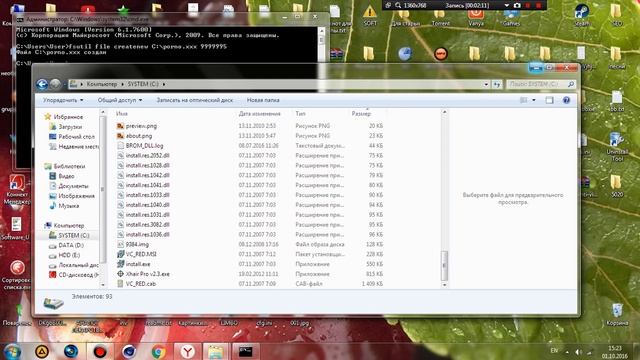640x360 pixels.
Task: Open the view options dropdown arrow
Action: click(533, 100)
